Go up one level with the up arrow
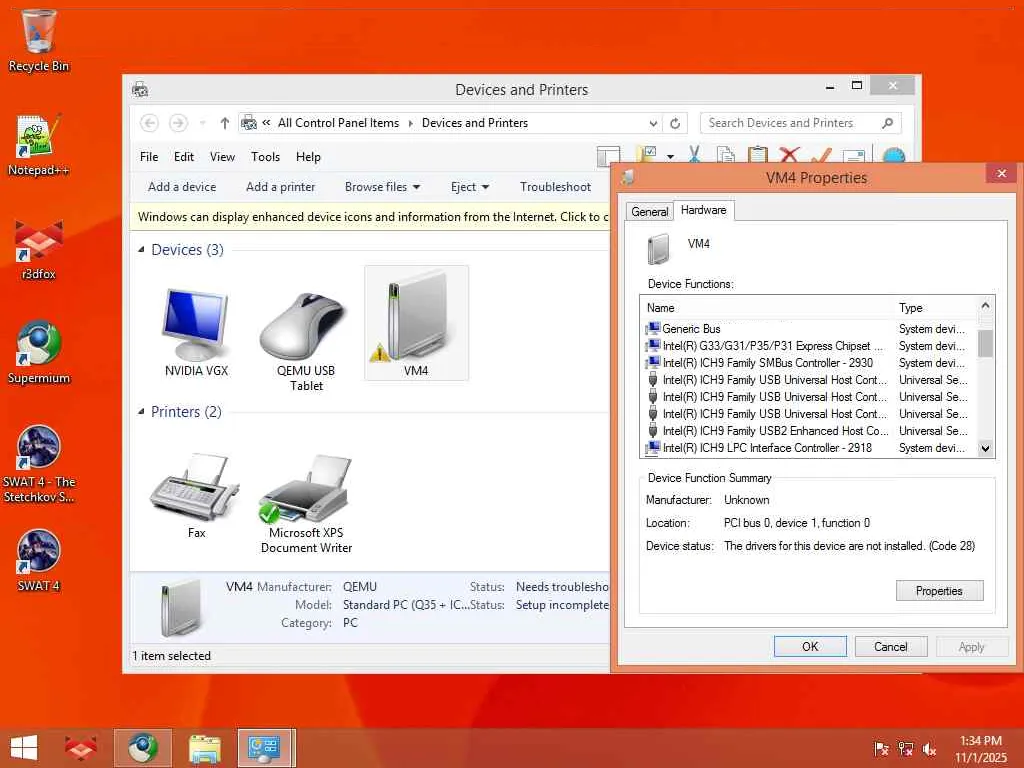This screenshot has width=1024, height=768. tap(225, 123)
